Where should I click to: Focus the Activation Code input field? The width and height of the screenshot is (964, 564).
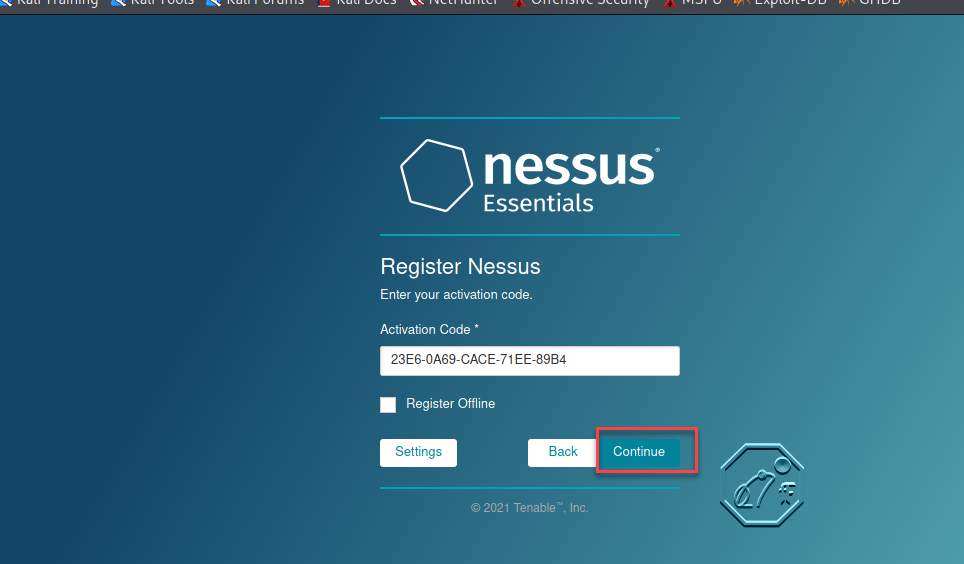pos(529,360)
